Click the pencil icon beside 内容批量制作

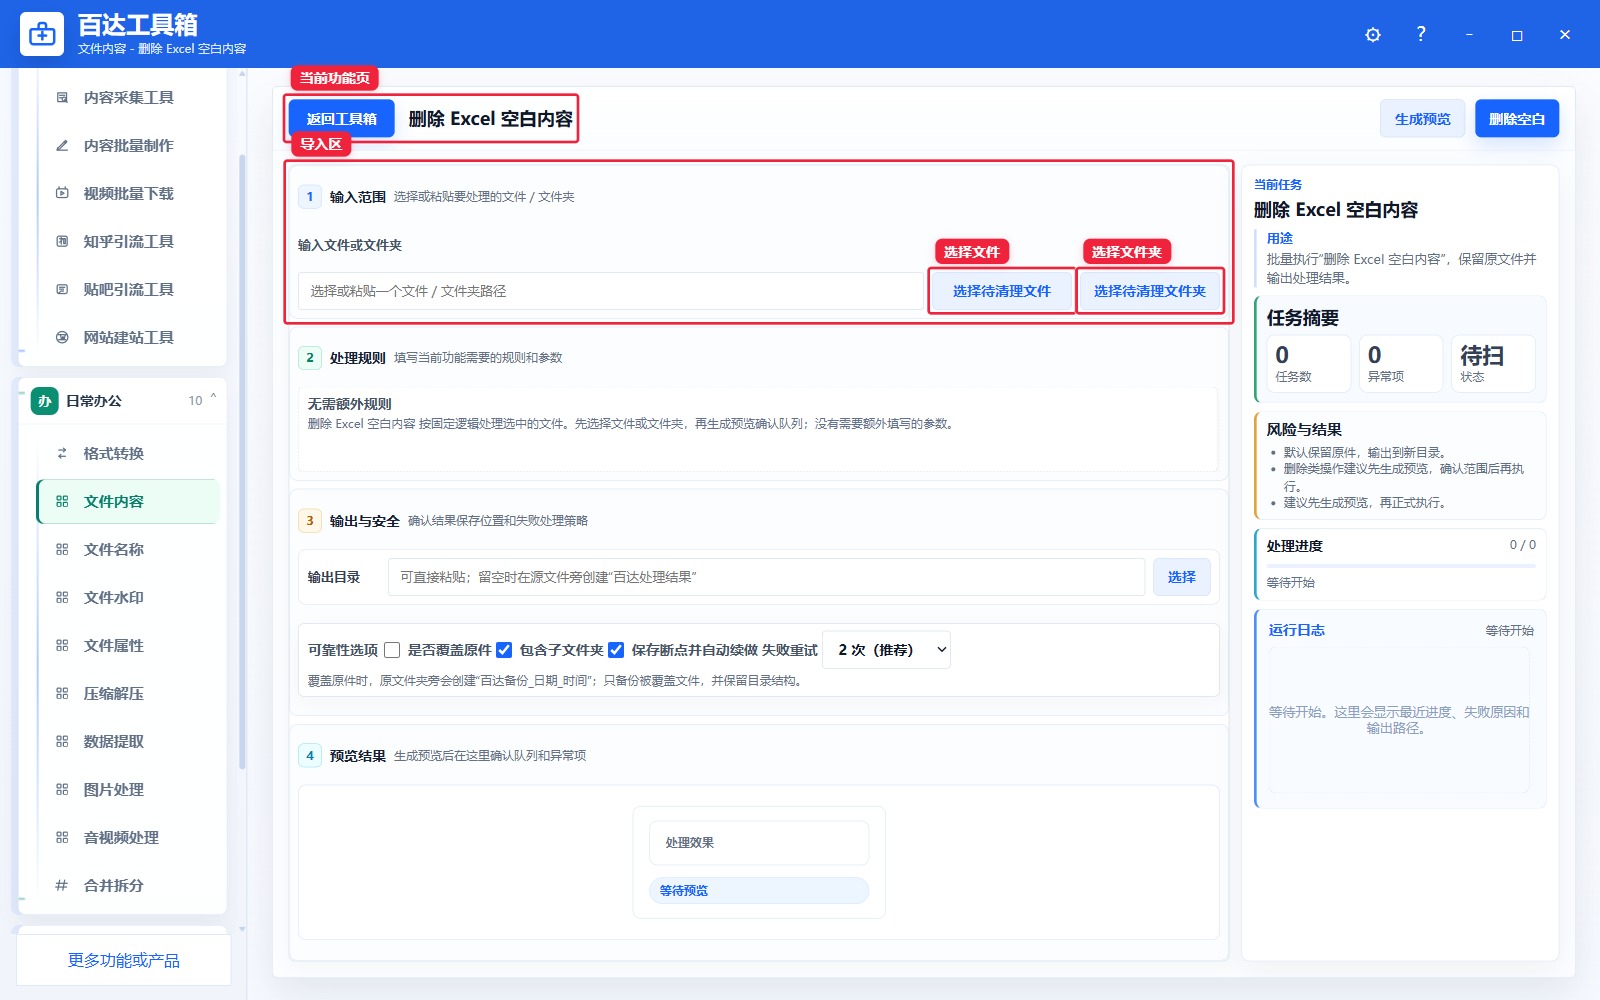coord(62,145)
